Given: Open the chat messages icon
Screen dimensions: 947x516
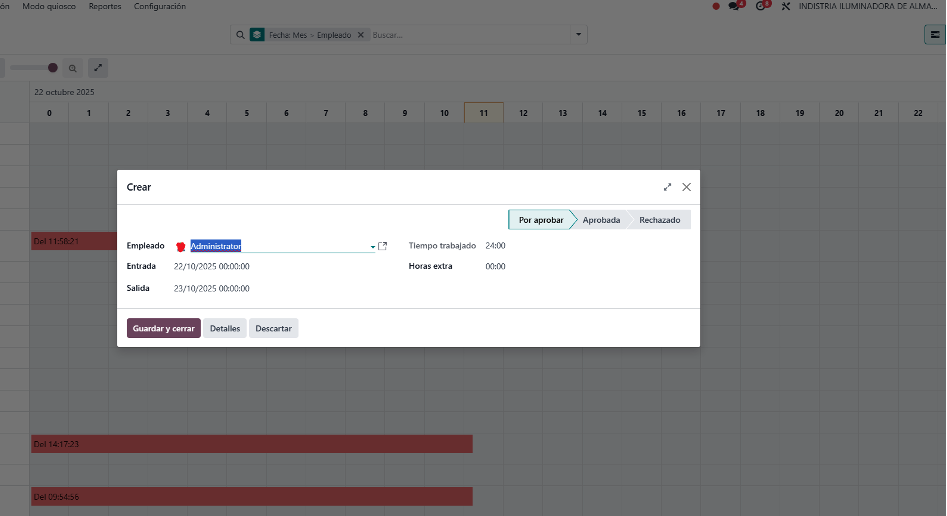Looking at the screenshot, I should (x=735, y=6).
